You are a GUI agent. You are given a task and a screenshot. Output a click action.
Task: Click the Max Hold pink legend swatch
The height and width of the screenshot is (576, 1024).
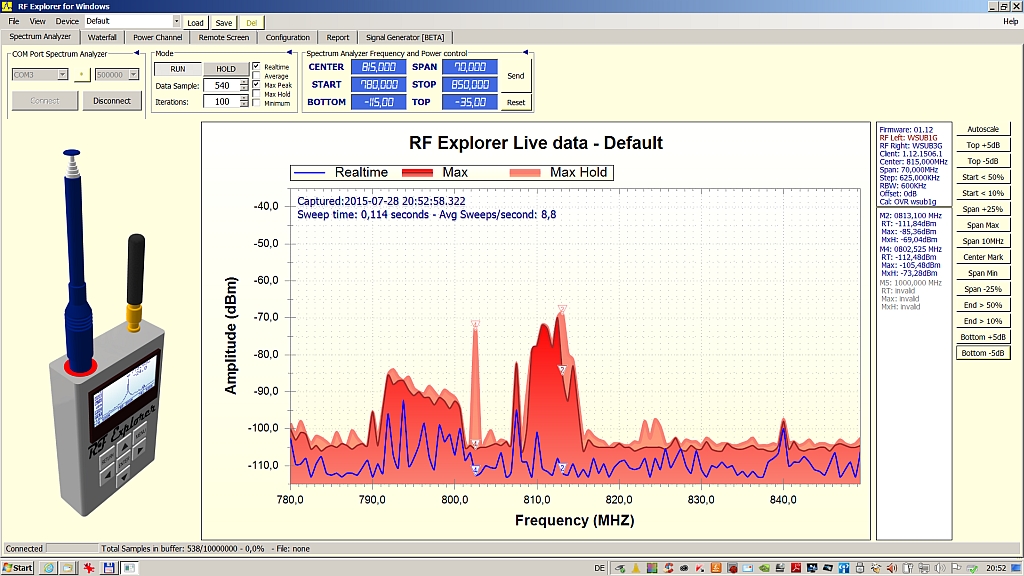pos(525,172)
